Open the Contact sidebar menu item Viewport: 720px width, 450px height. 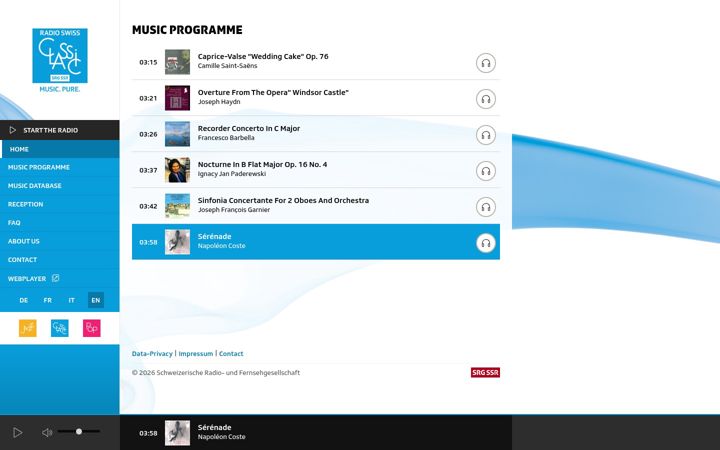coord(60,259)
